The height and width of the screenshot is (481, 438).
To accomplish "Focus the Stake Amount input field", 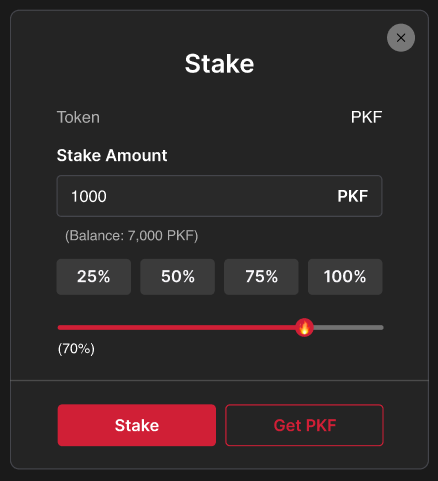I will click(219, 196).
